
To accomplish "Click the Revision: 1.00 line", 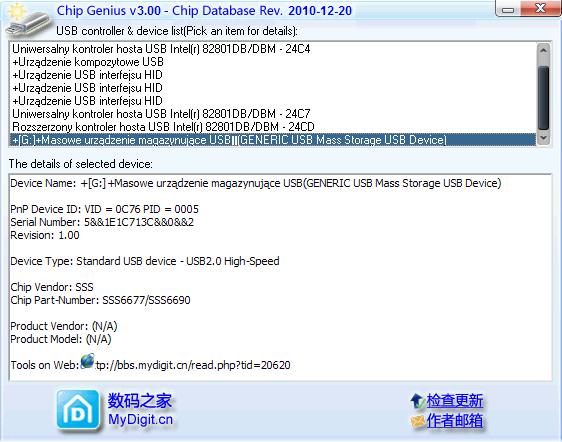I will (45, 235).
